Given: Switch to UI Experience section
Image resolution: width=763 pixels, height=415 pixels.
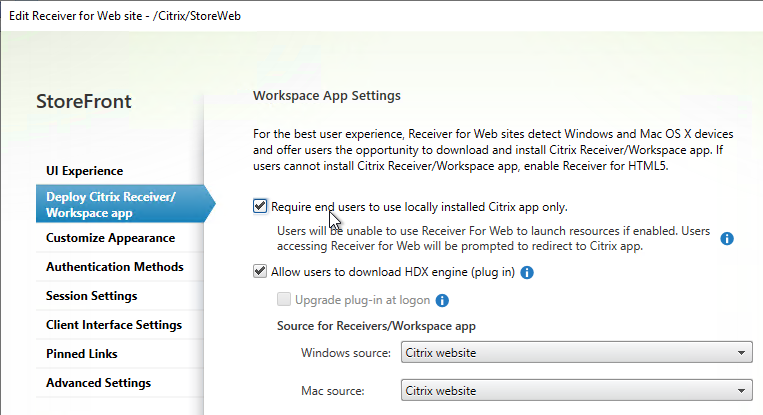Looking at the screenshot, I should pos(85,171).
